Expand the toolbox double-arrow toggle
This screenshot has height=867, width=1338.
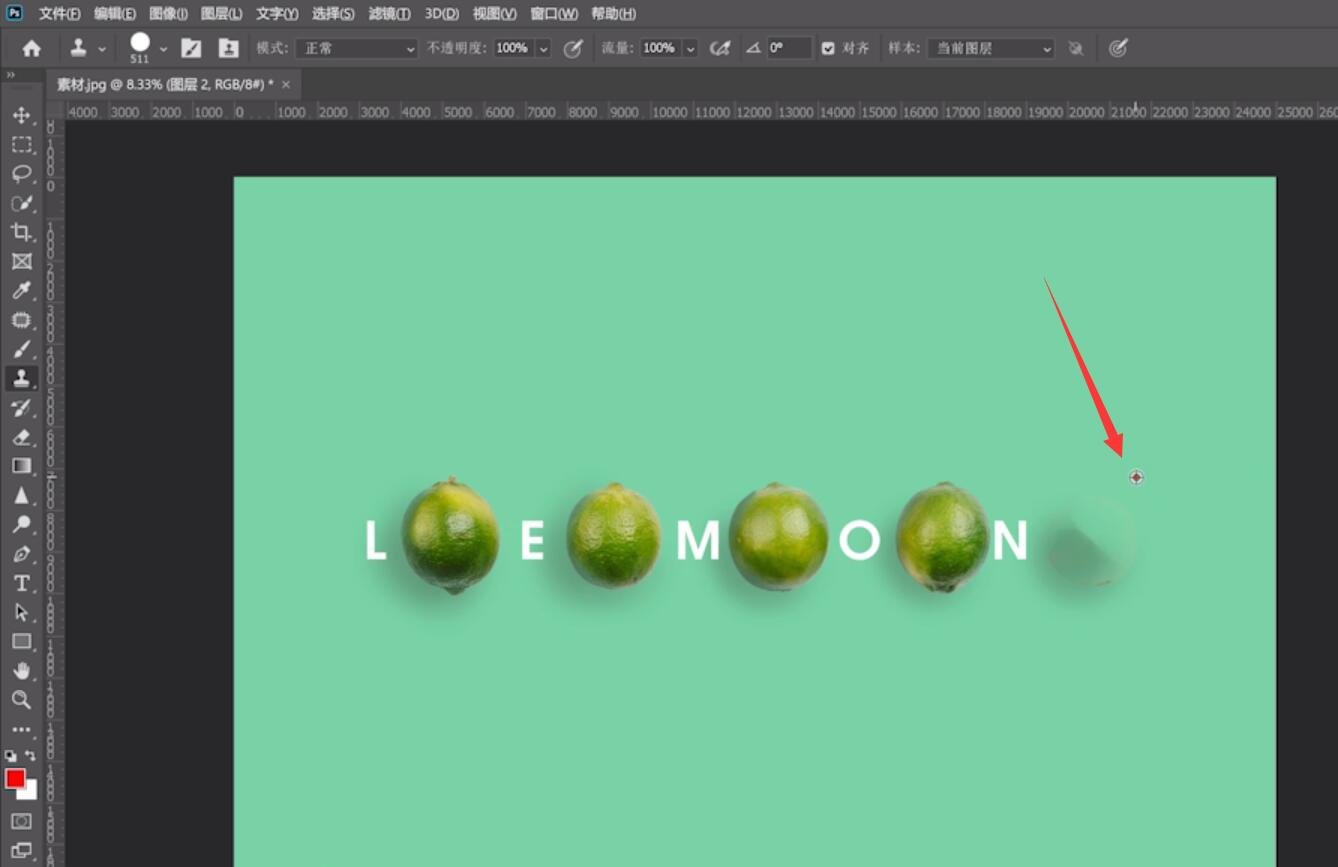(x=10, y=75)
